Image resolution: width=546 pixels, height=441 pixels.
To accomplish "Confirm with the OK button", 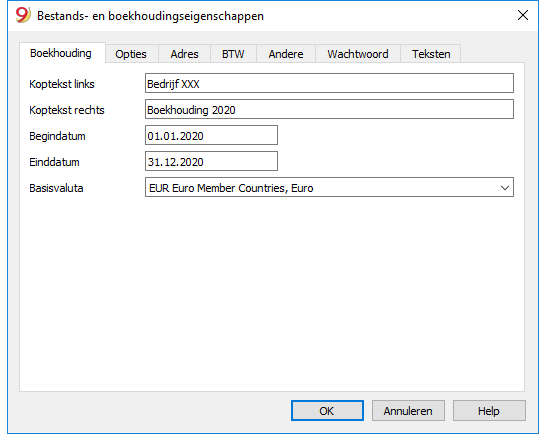I will 327,411.
